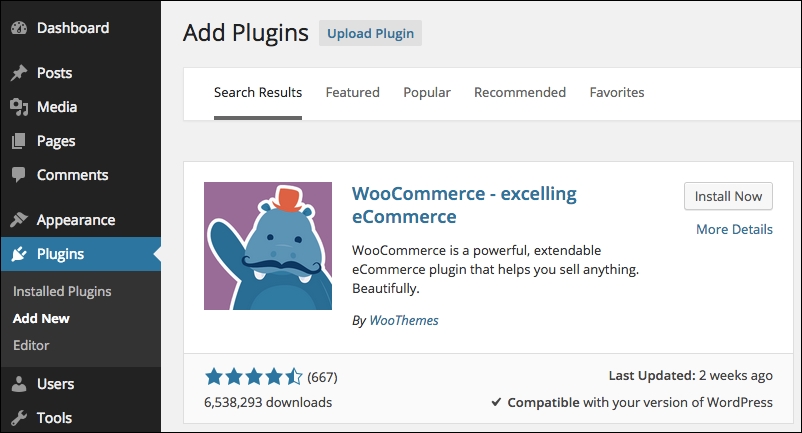The width and height of the screenshot is (802, 433).
Task: Click the Upload Plugin button
Action: coord(370,33)
